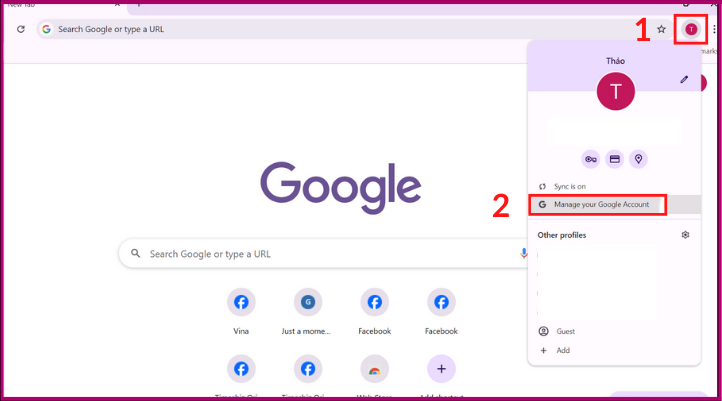Viewport: 722px width, 401px height.
Task: Open passwords via the key icon
Action: pyautogui.click(x=590, y=159)
